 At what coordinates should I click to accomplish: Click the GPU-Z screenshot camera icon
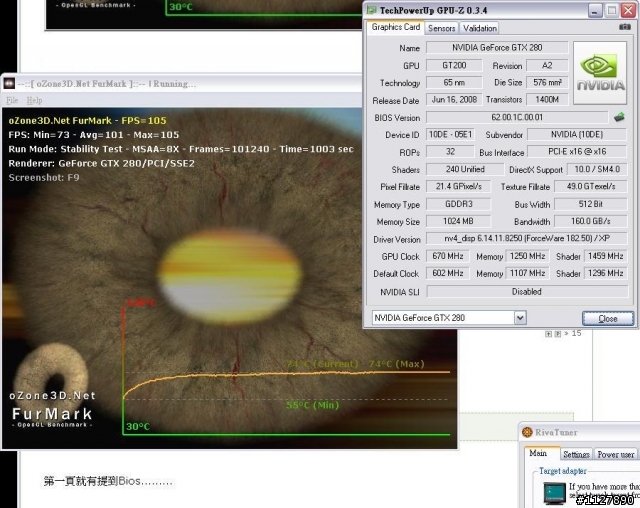tap(624, 27)
